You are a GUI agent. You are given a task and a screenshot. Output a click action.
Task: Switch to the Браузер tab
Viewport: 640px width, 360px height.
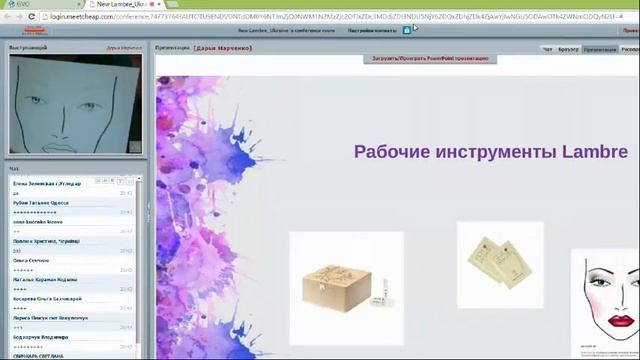tap(568, 49)
